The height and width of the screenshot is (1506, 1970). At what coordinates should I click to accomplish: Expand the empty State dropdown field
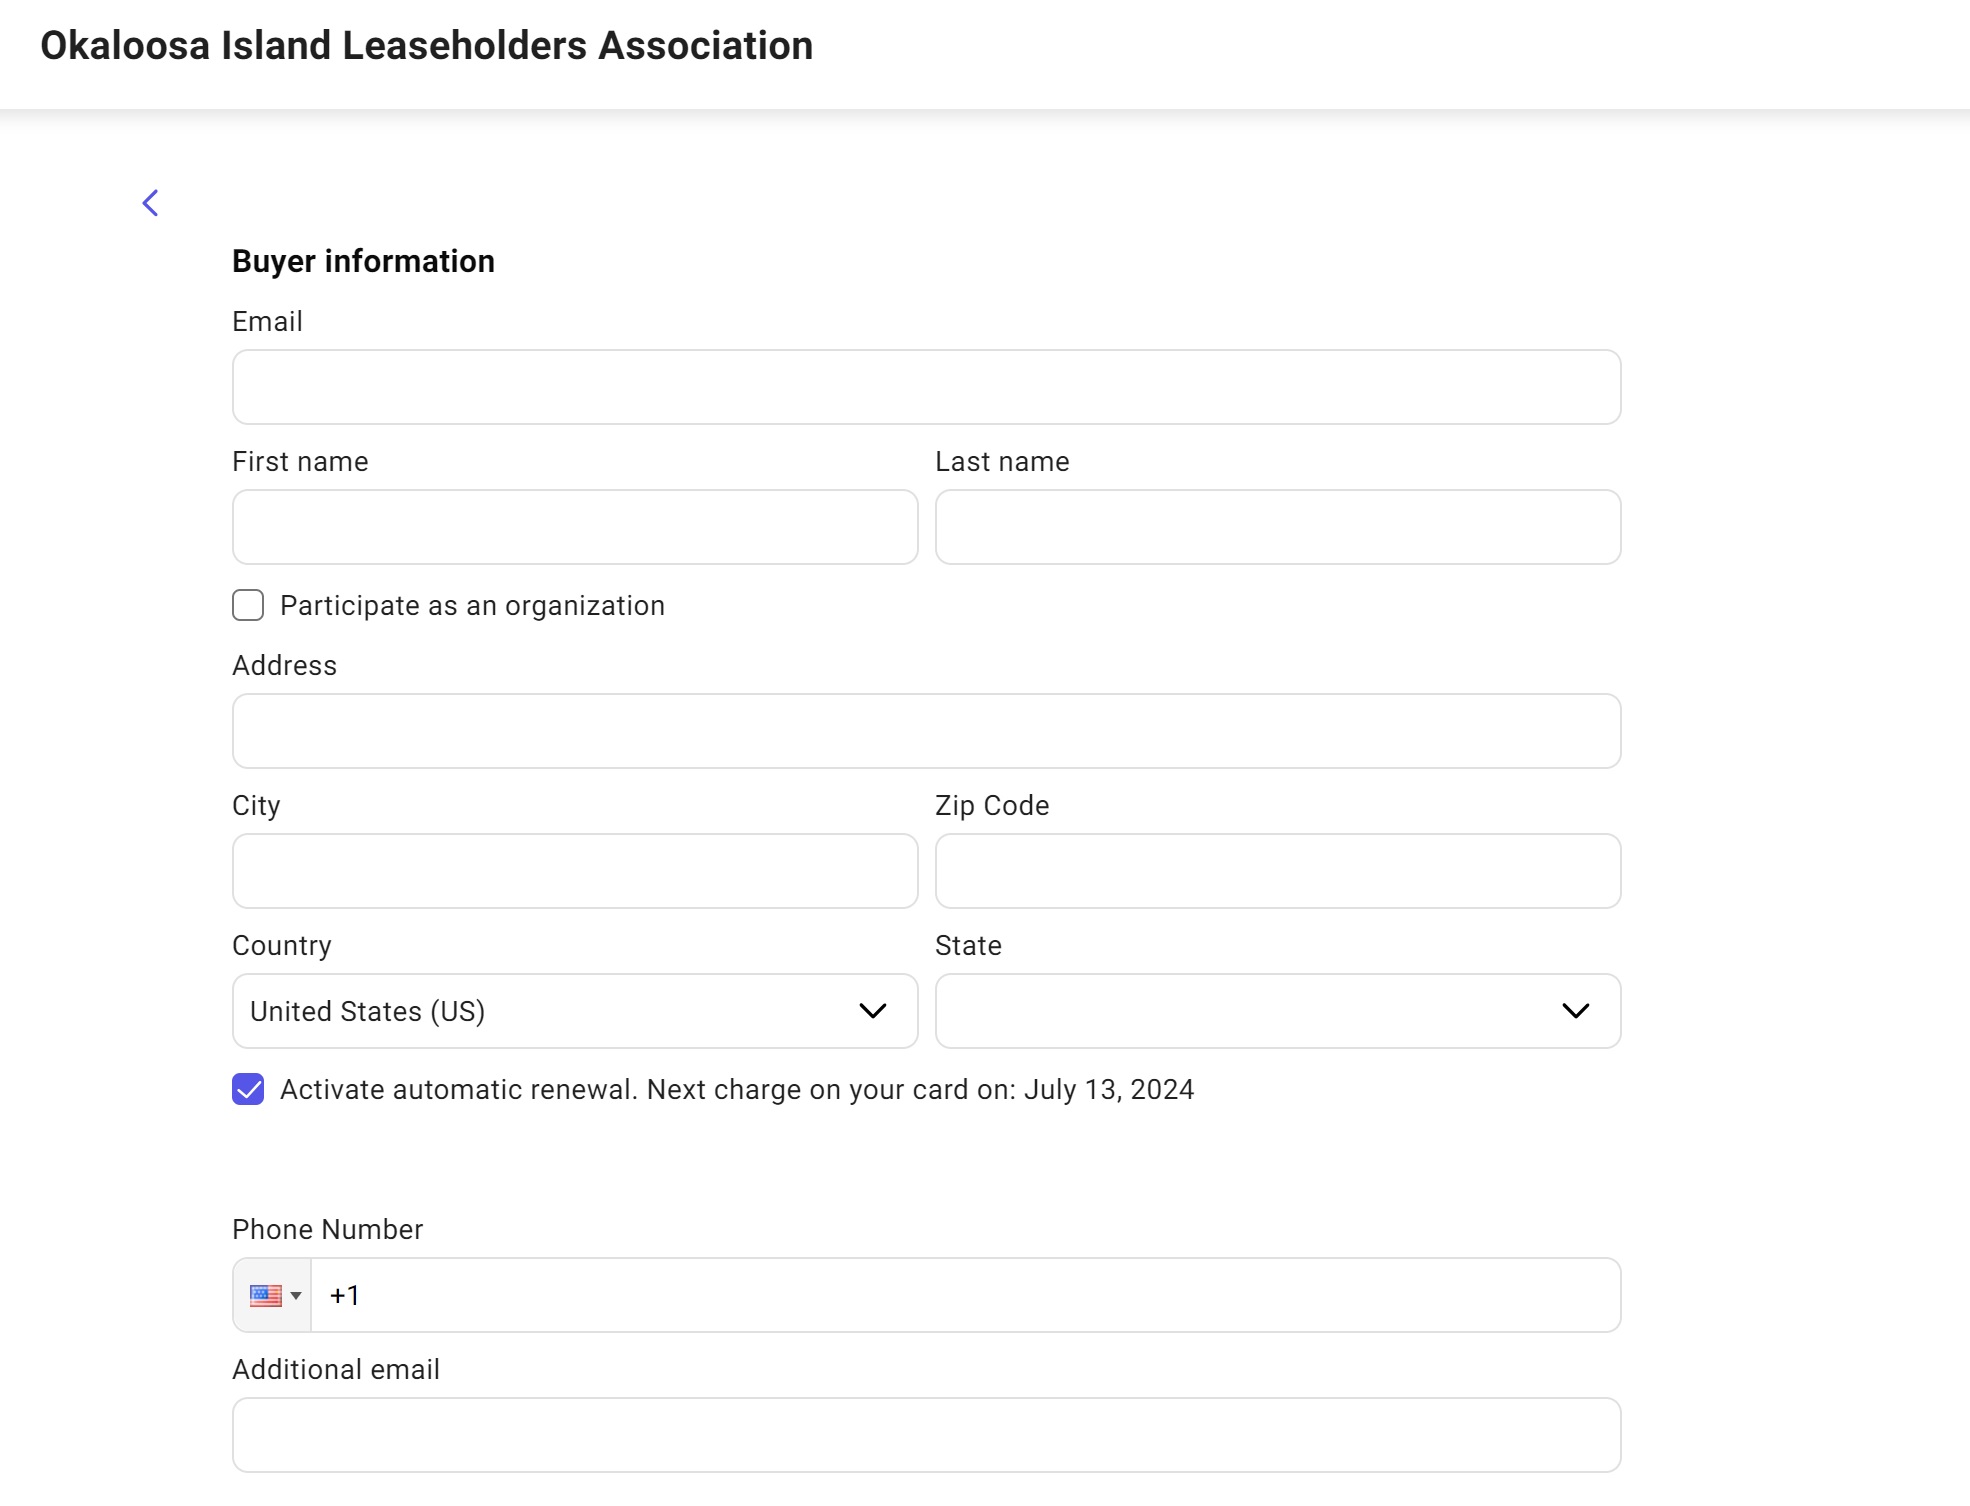click(1240, 1011)
